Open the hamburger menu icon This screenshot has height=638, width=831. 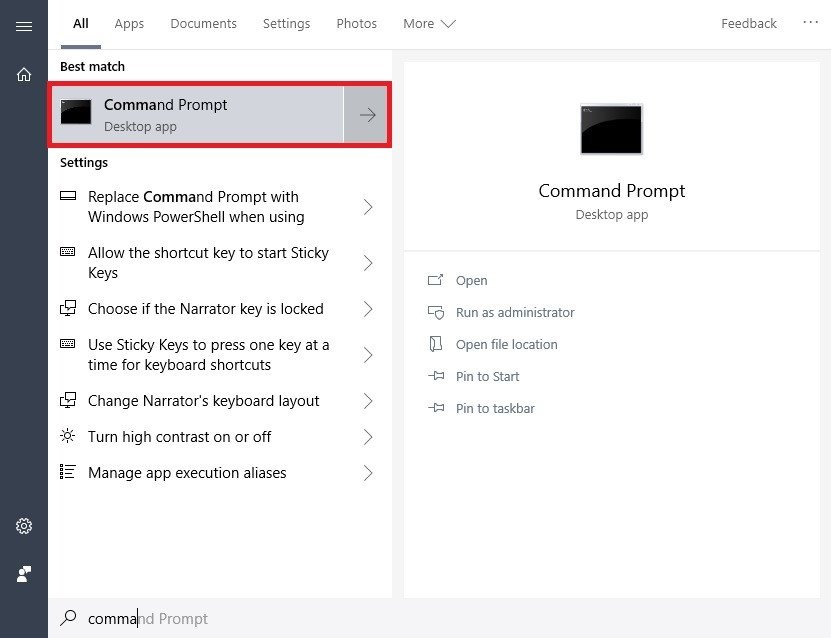[24, 27]
